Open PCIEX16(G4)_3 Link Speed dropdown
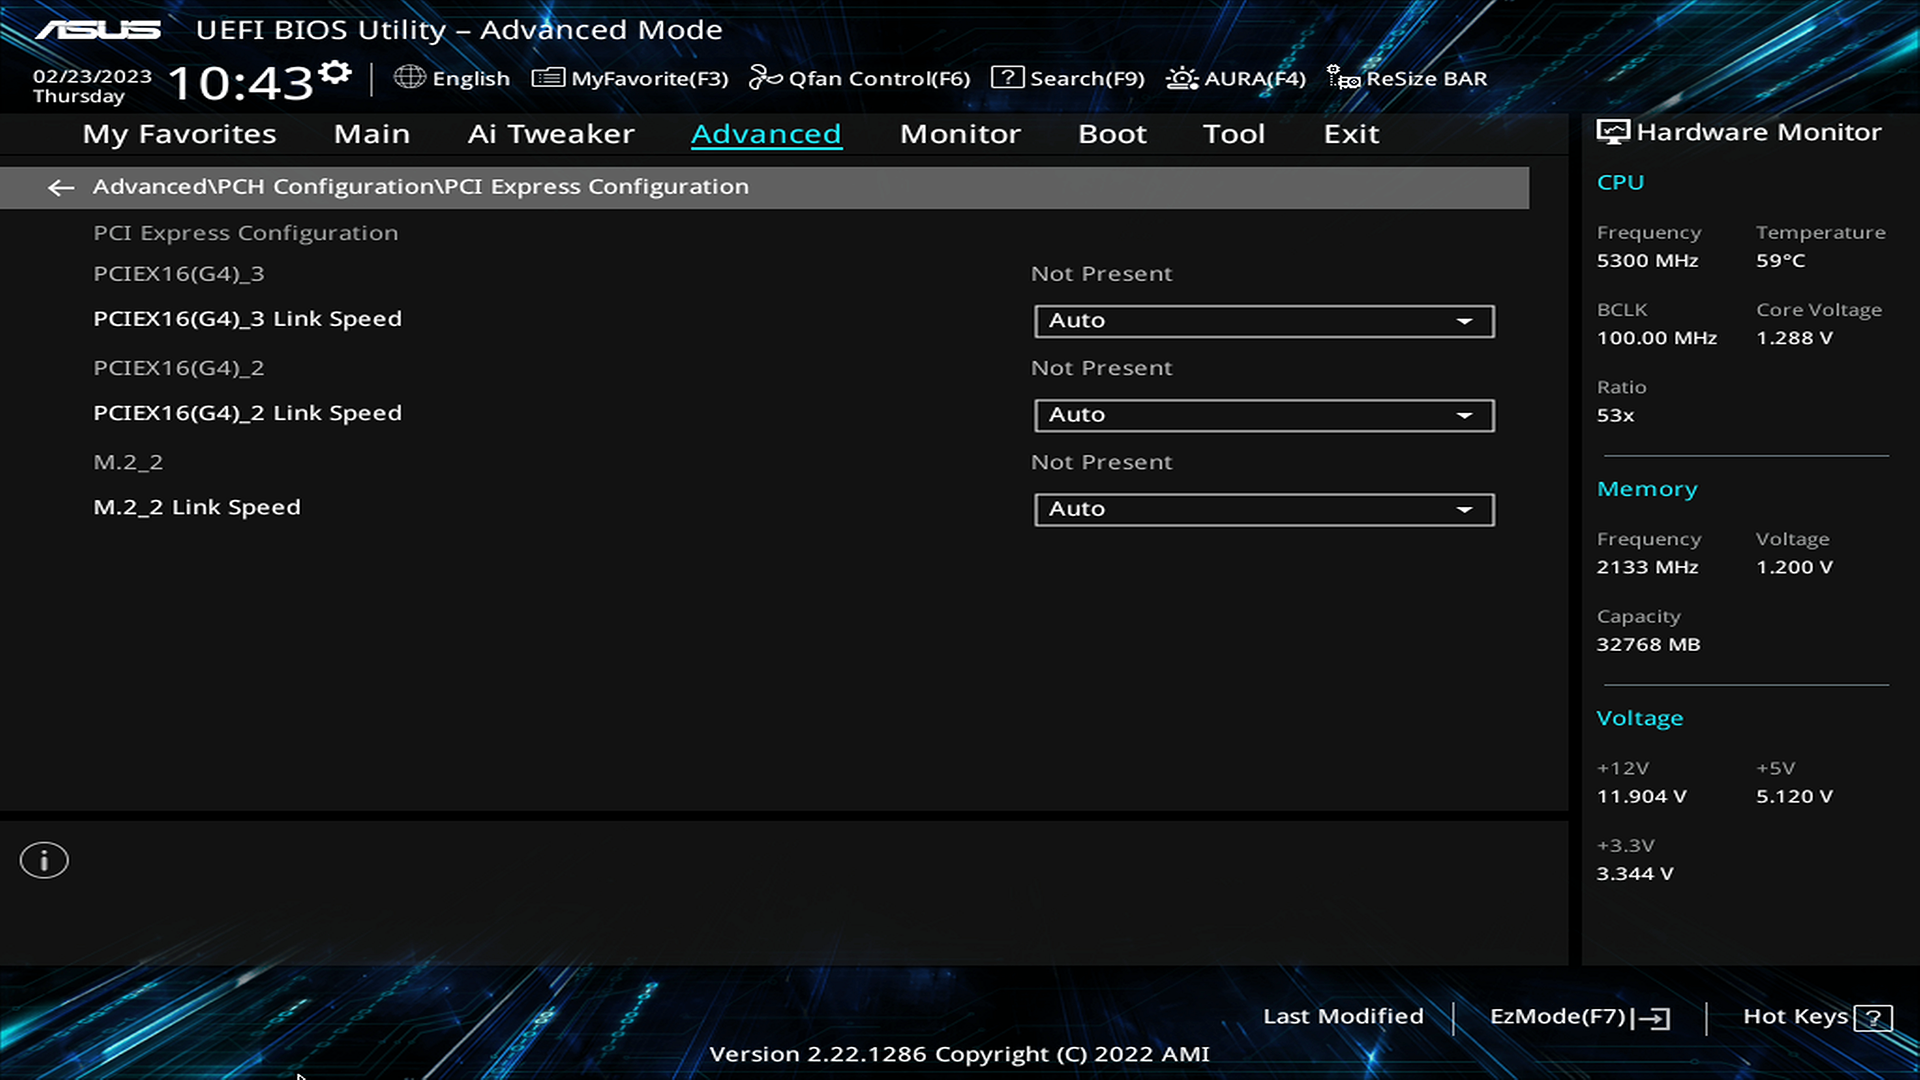 pos(1264,321)
